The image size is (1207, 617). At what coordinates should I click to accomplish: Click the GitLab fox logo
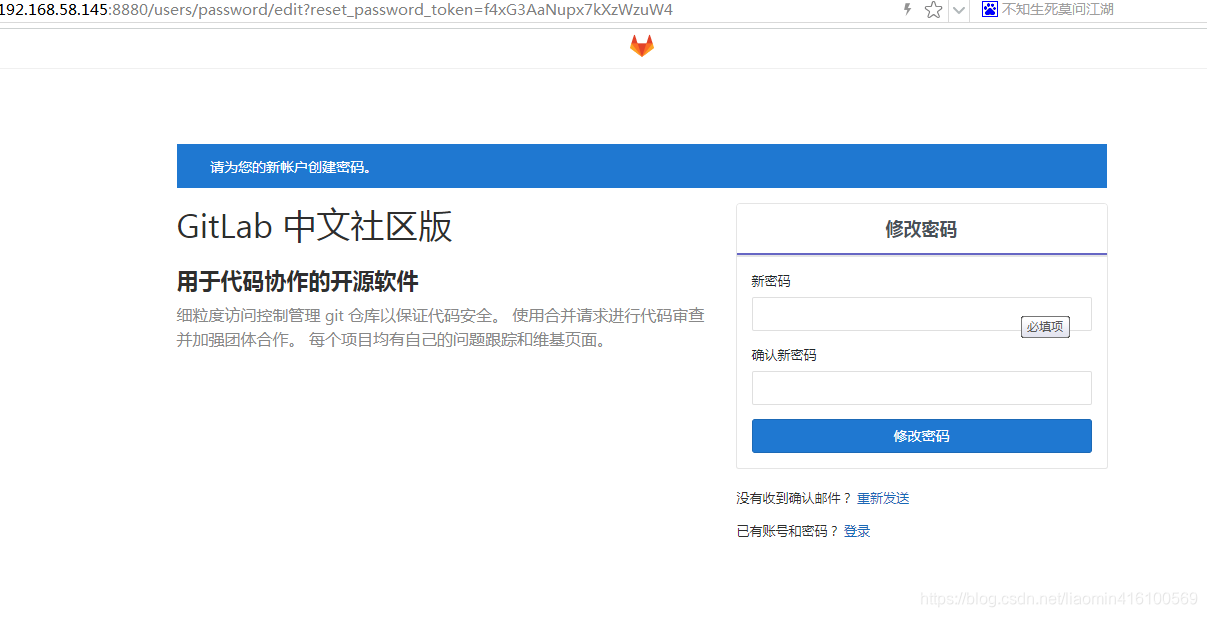tap(641, 46)
